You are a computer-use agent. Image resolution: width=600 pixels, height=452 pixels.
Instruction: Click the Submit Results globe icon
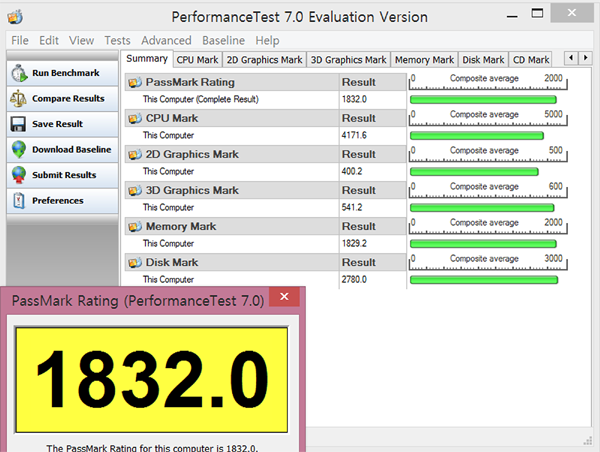click(x=19, y=175)
